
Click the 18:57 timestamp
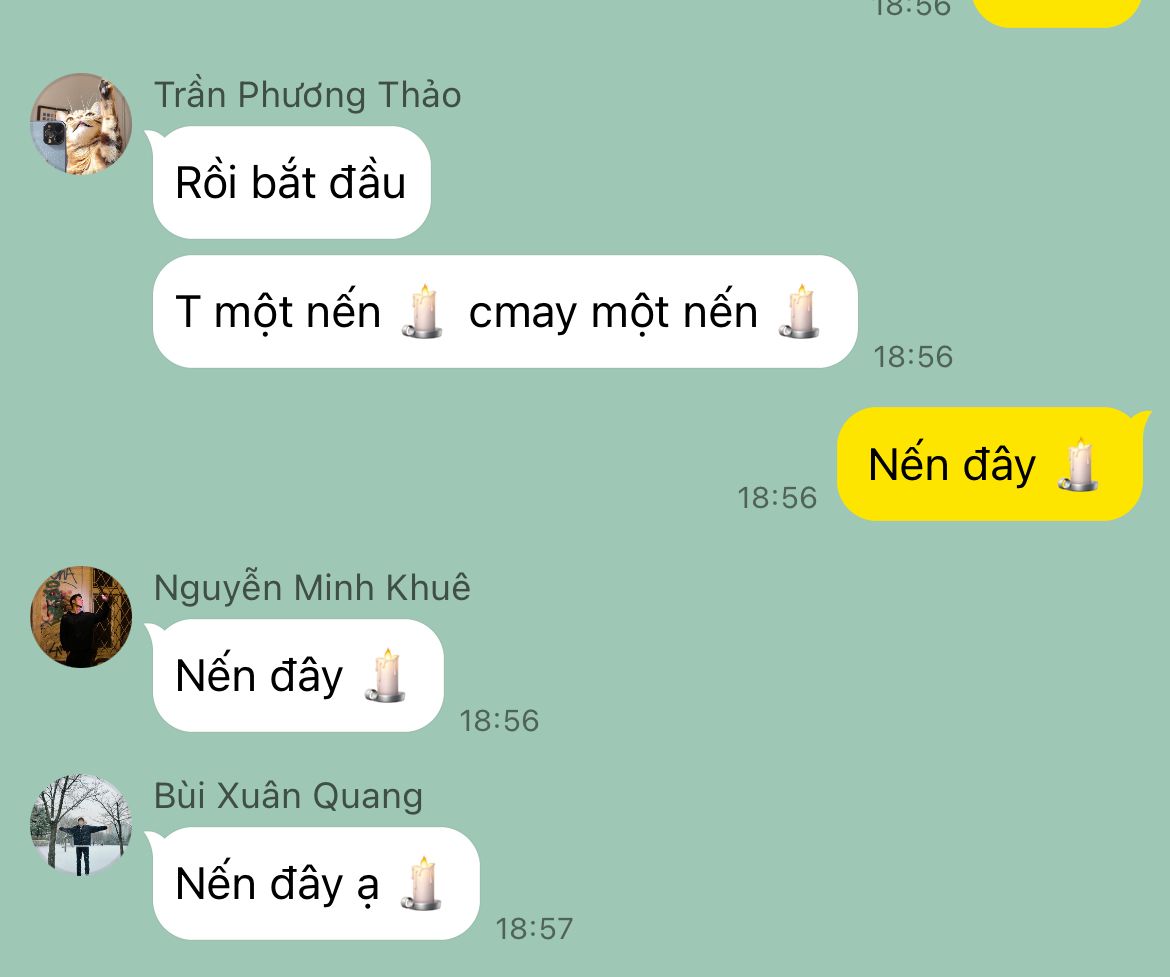(534, 928)
